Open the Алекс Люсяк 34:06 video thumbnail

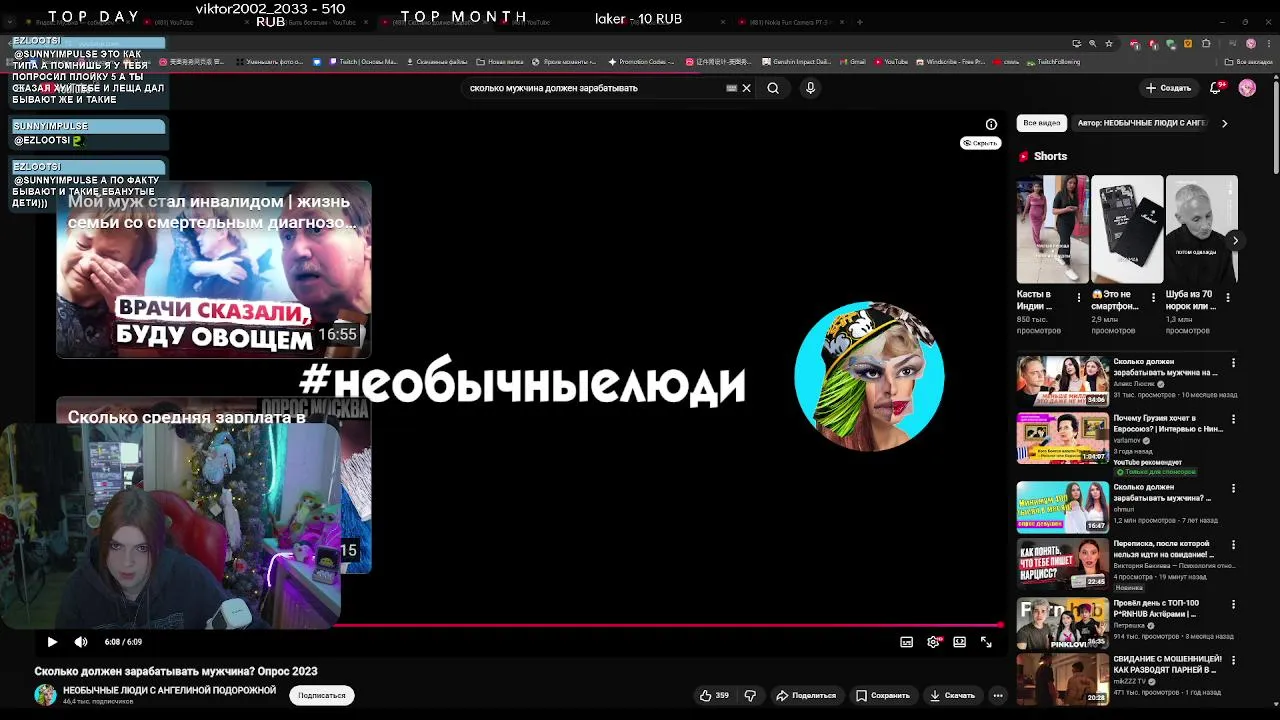(x=1062, y=381)
